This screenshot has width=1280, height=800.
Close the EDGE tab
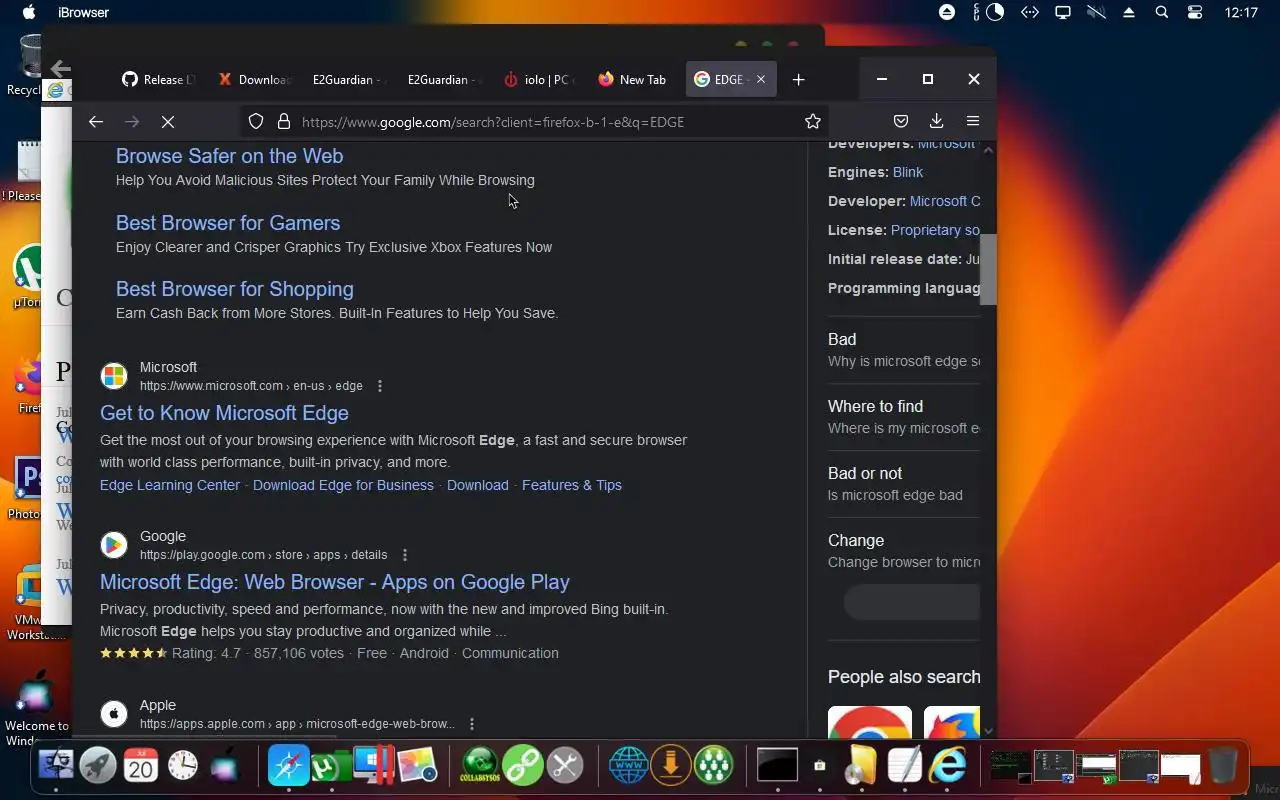[x=761, y=79]
